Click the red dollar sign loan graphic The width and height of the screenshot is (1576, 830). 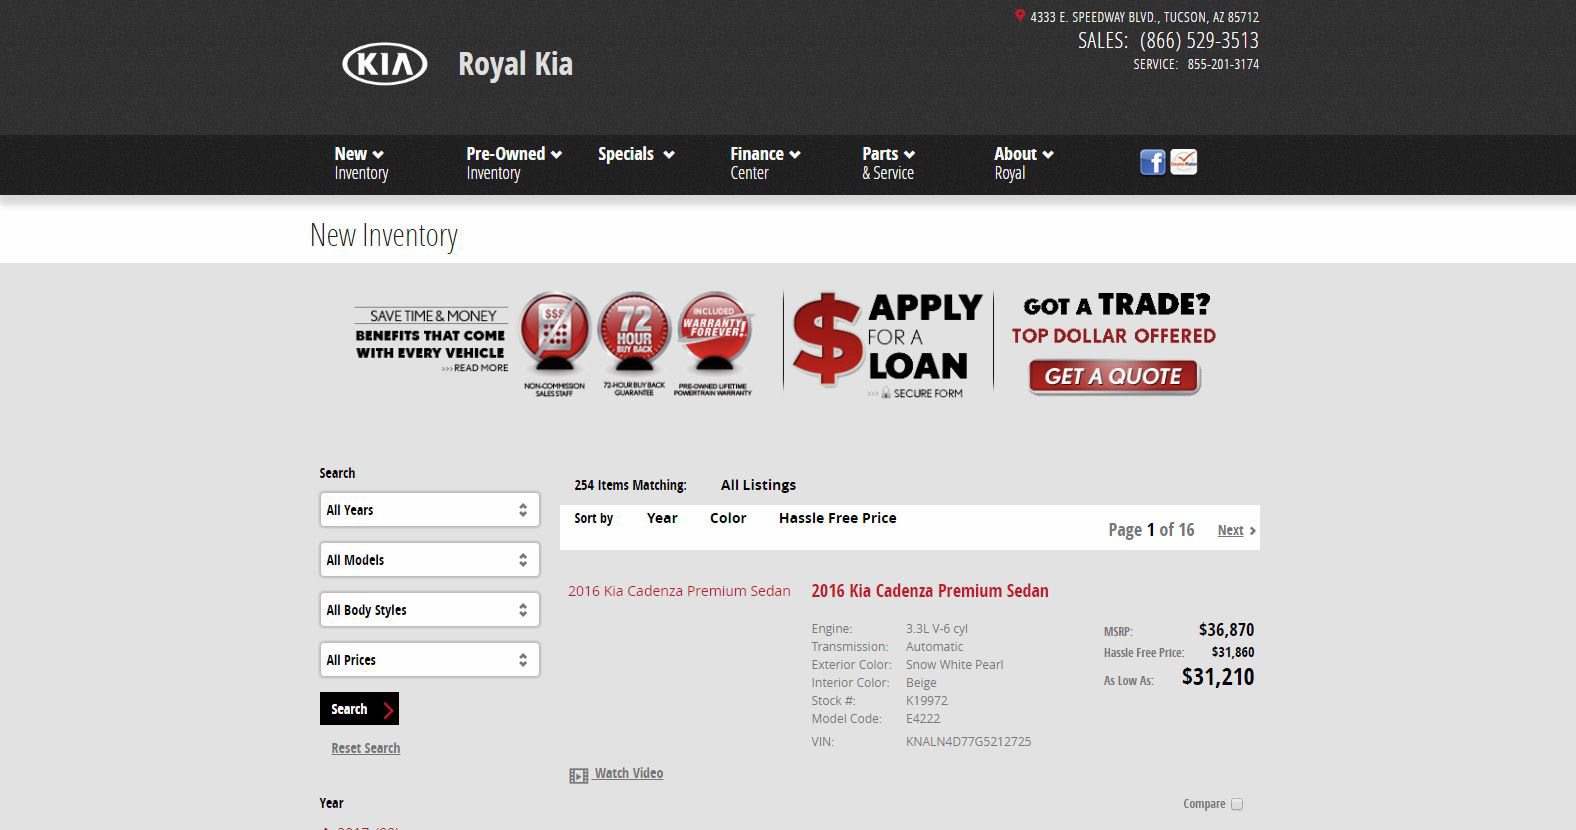pyautogui.click(x=827, y=340)
